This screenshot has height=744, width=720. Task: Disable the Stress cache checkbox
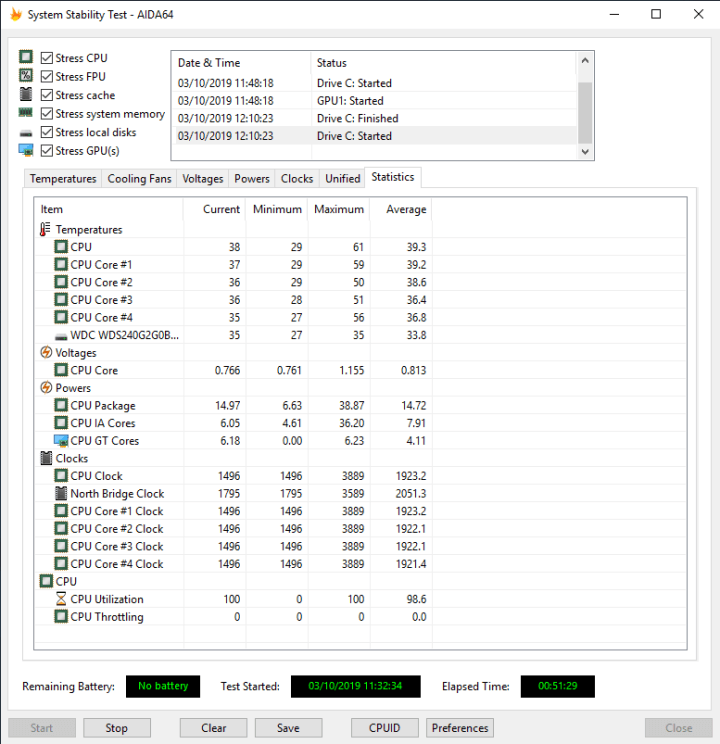[47, 95]
